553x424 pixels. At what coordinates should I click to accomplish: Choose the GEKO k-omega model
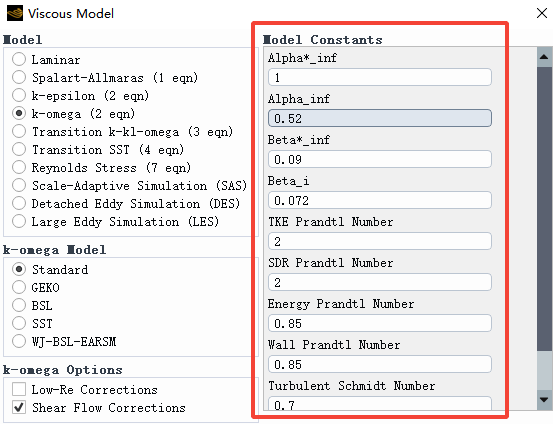pyautogui.click(x=19, y=287)
